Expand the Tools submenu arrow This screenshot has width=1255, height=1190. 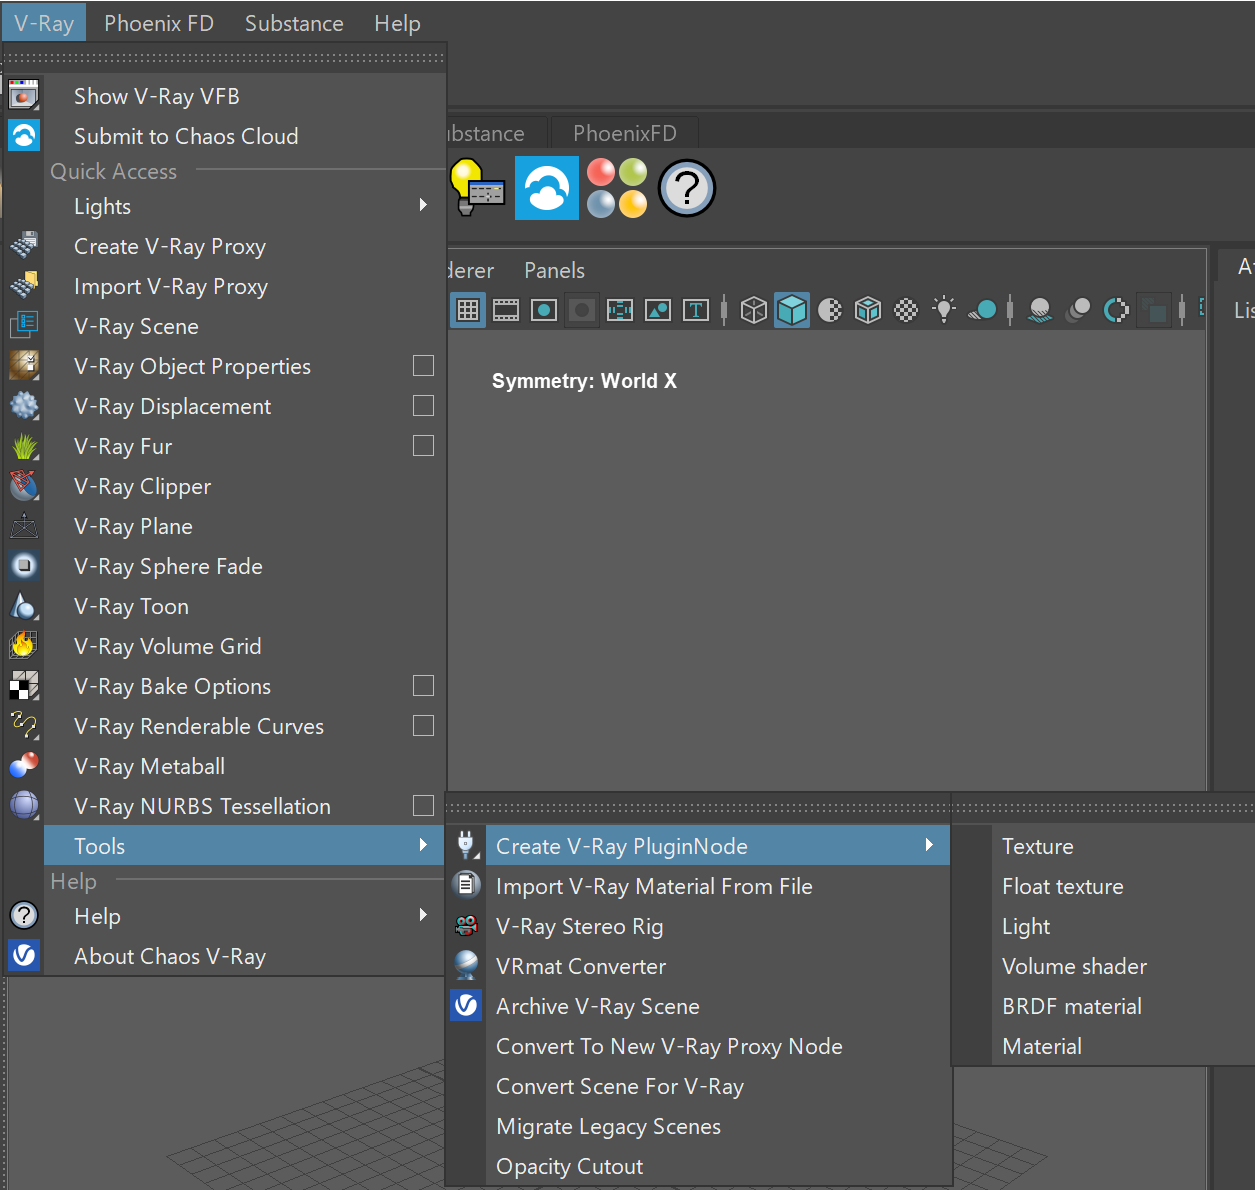(423, 845)
